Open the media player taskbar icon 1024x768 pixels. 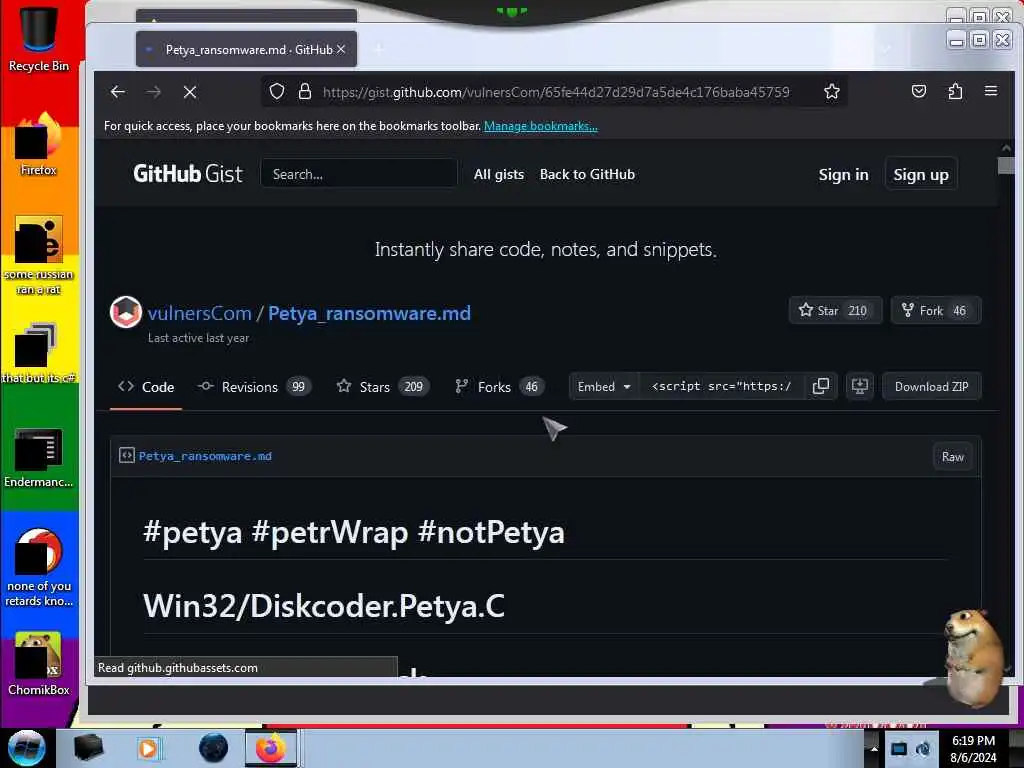tap(148, 748)
